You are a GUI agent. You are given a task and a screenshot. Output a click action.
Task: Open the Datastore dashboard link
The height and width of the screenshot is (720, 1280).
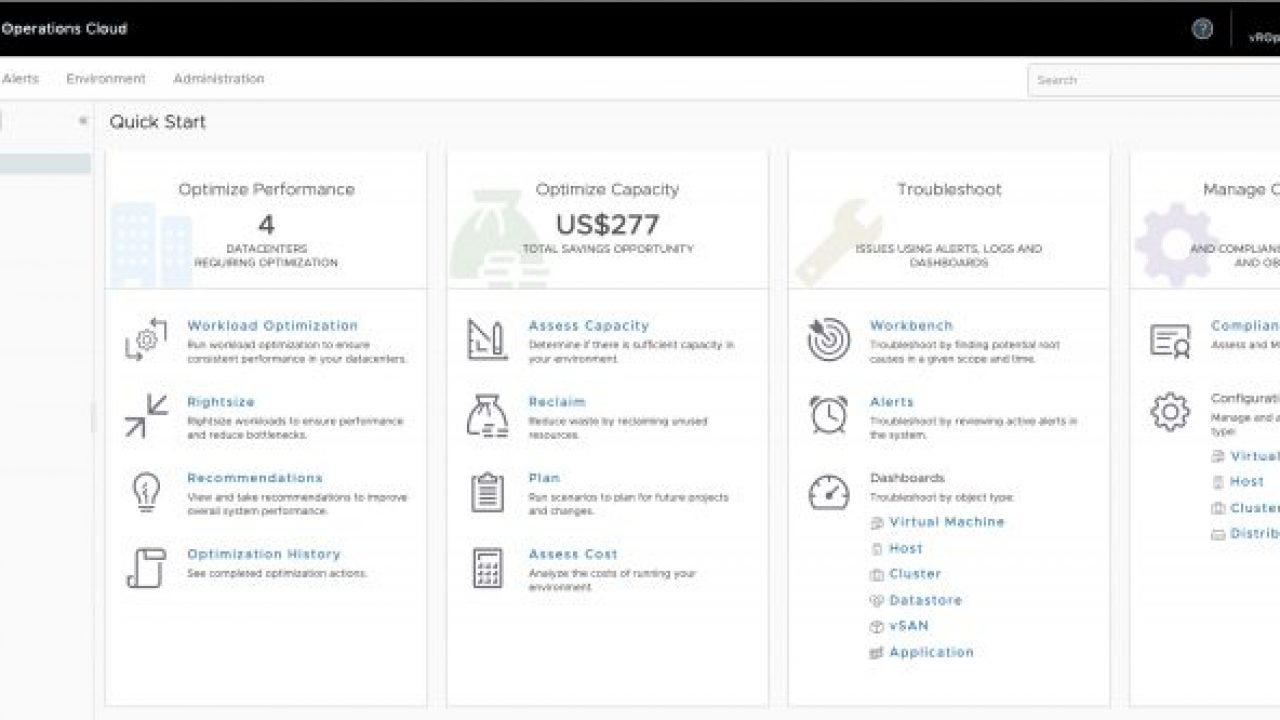pyautogui.click(x=926, y=600)
